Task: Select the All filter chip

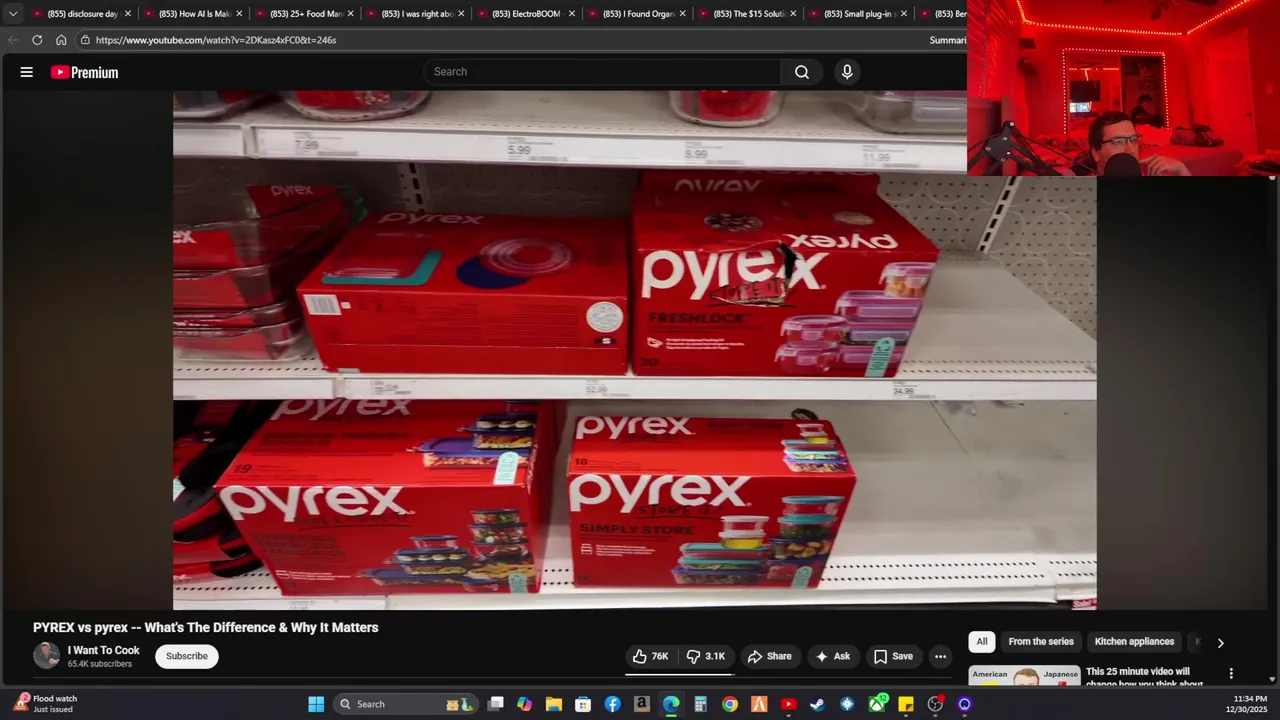Action: pyautogui.click(x=982, y=642)
